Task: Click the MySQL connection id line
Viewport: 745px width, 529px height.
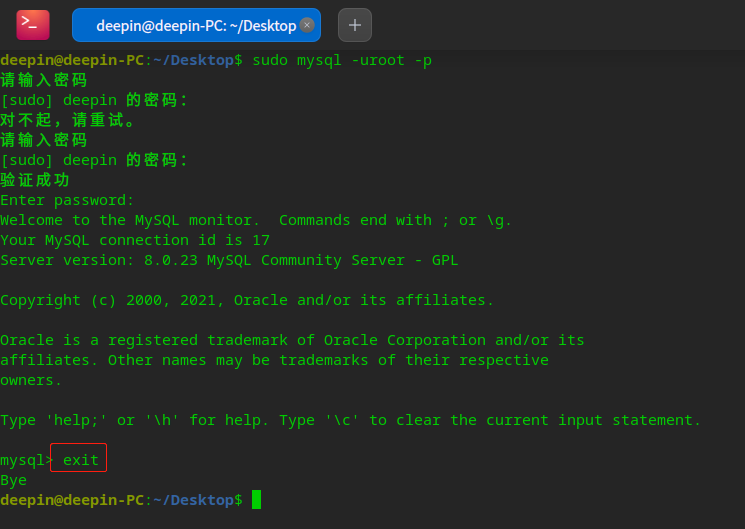Action: point(135,240)
